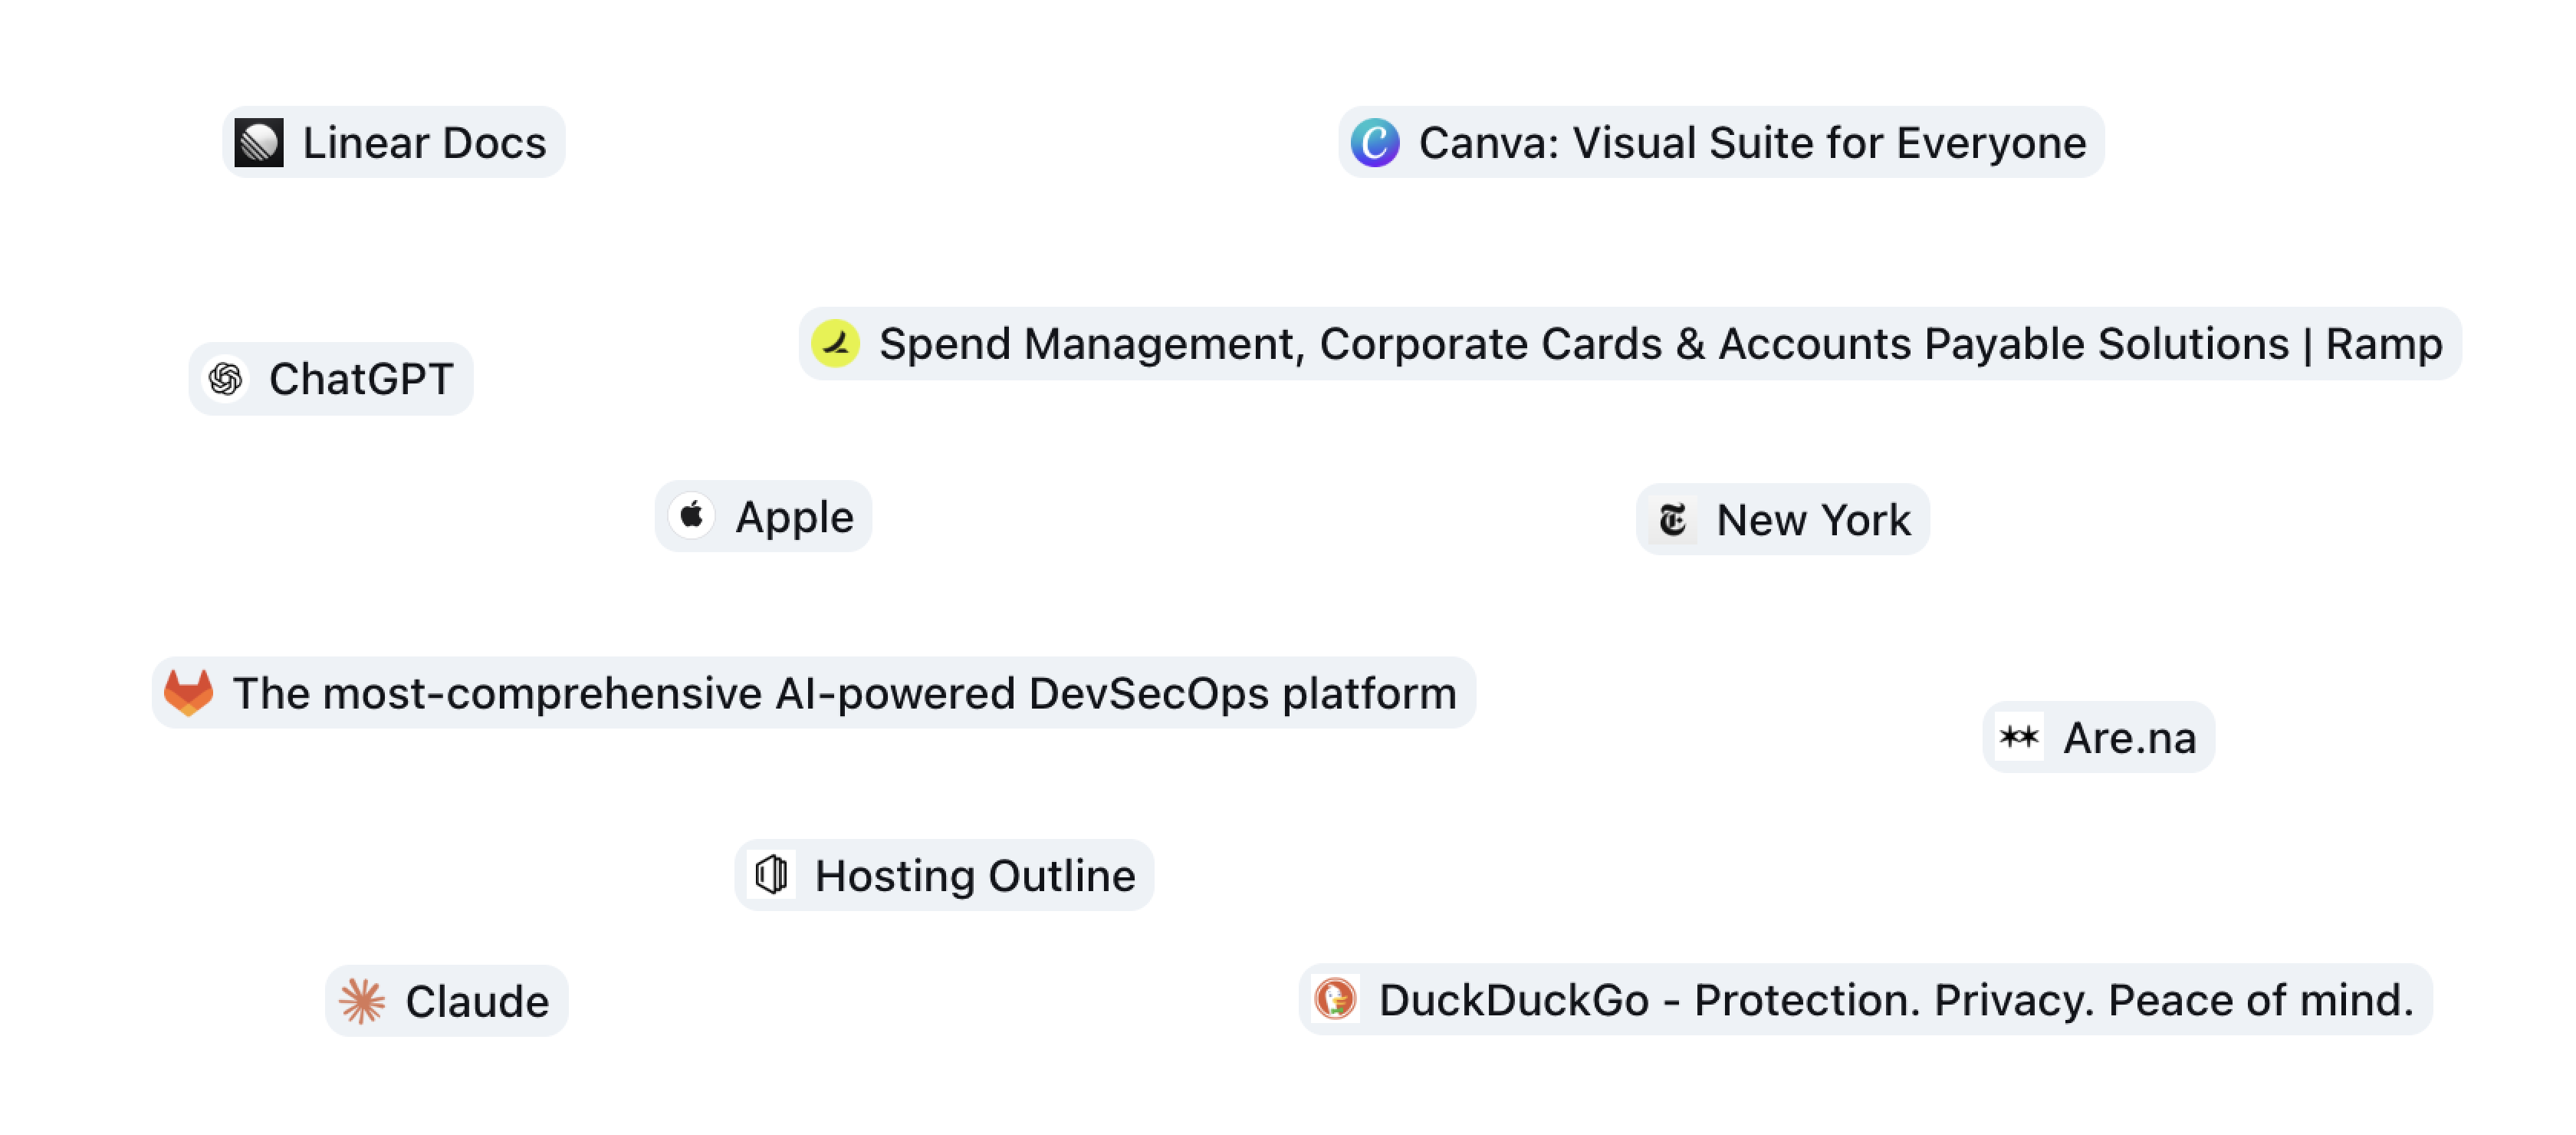Open the AI-powered DevSecOps platform link
Viewport: 2576px width, 1135px height.
[x=844, y=692]
